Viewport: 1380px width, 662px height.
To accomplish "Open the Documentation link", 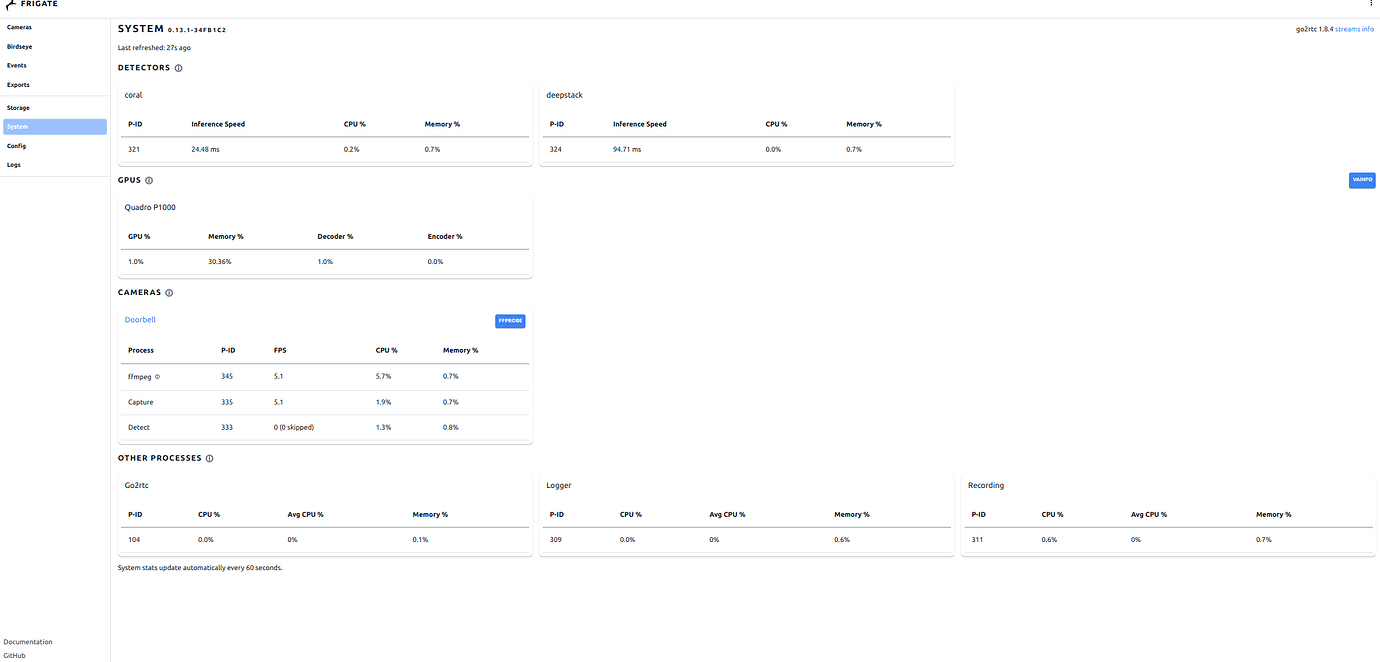I will click(x=27, y=641).
